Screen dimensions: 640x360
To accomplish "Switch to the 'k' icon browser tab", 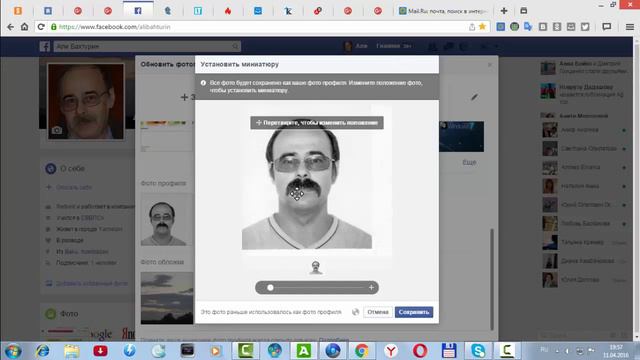I will (288, 11).
